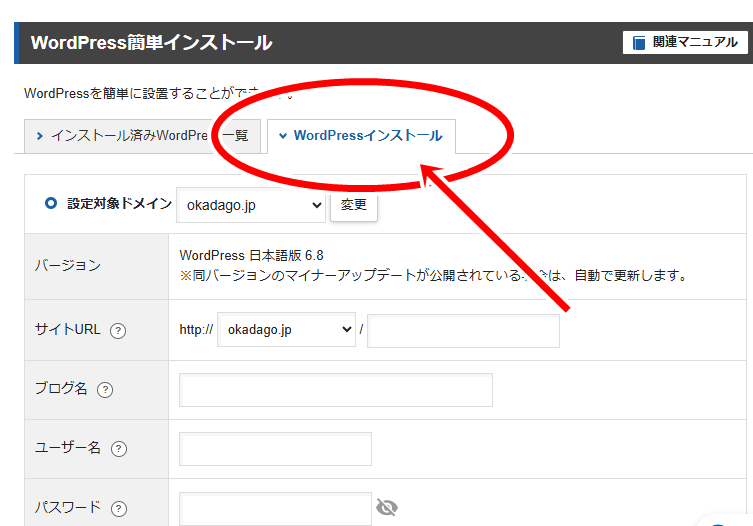Screen dimensions: 753x526
Task: Open the 設定対象ドメイン dropdown
Action: point(251,205)
